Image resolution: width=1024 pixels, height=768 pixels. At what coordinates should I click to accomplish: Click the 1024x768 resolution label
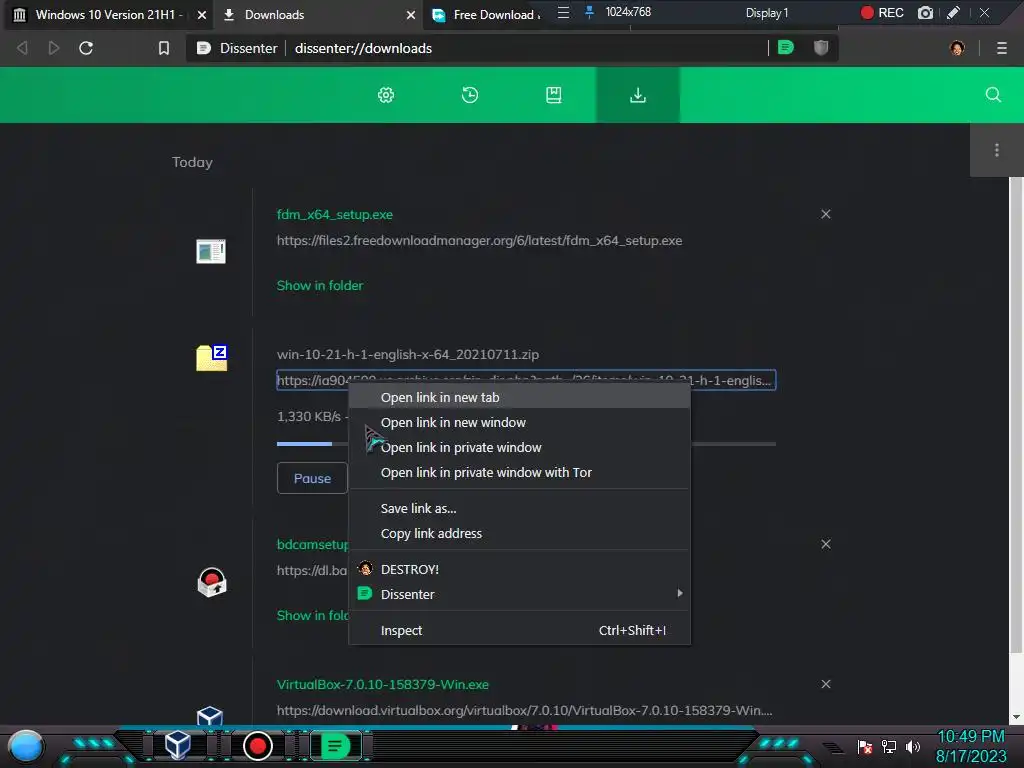(628, 12)
